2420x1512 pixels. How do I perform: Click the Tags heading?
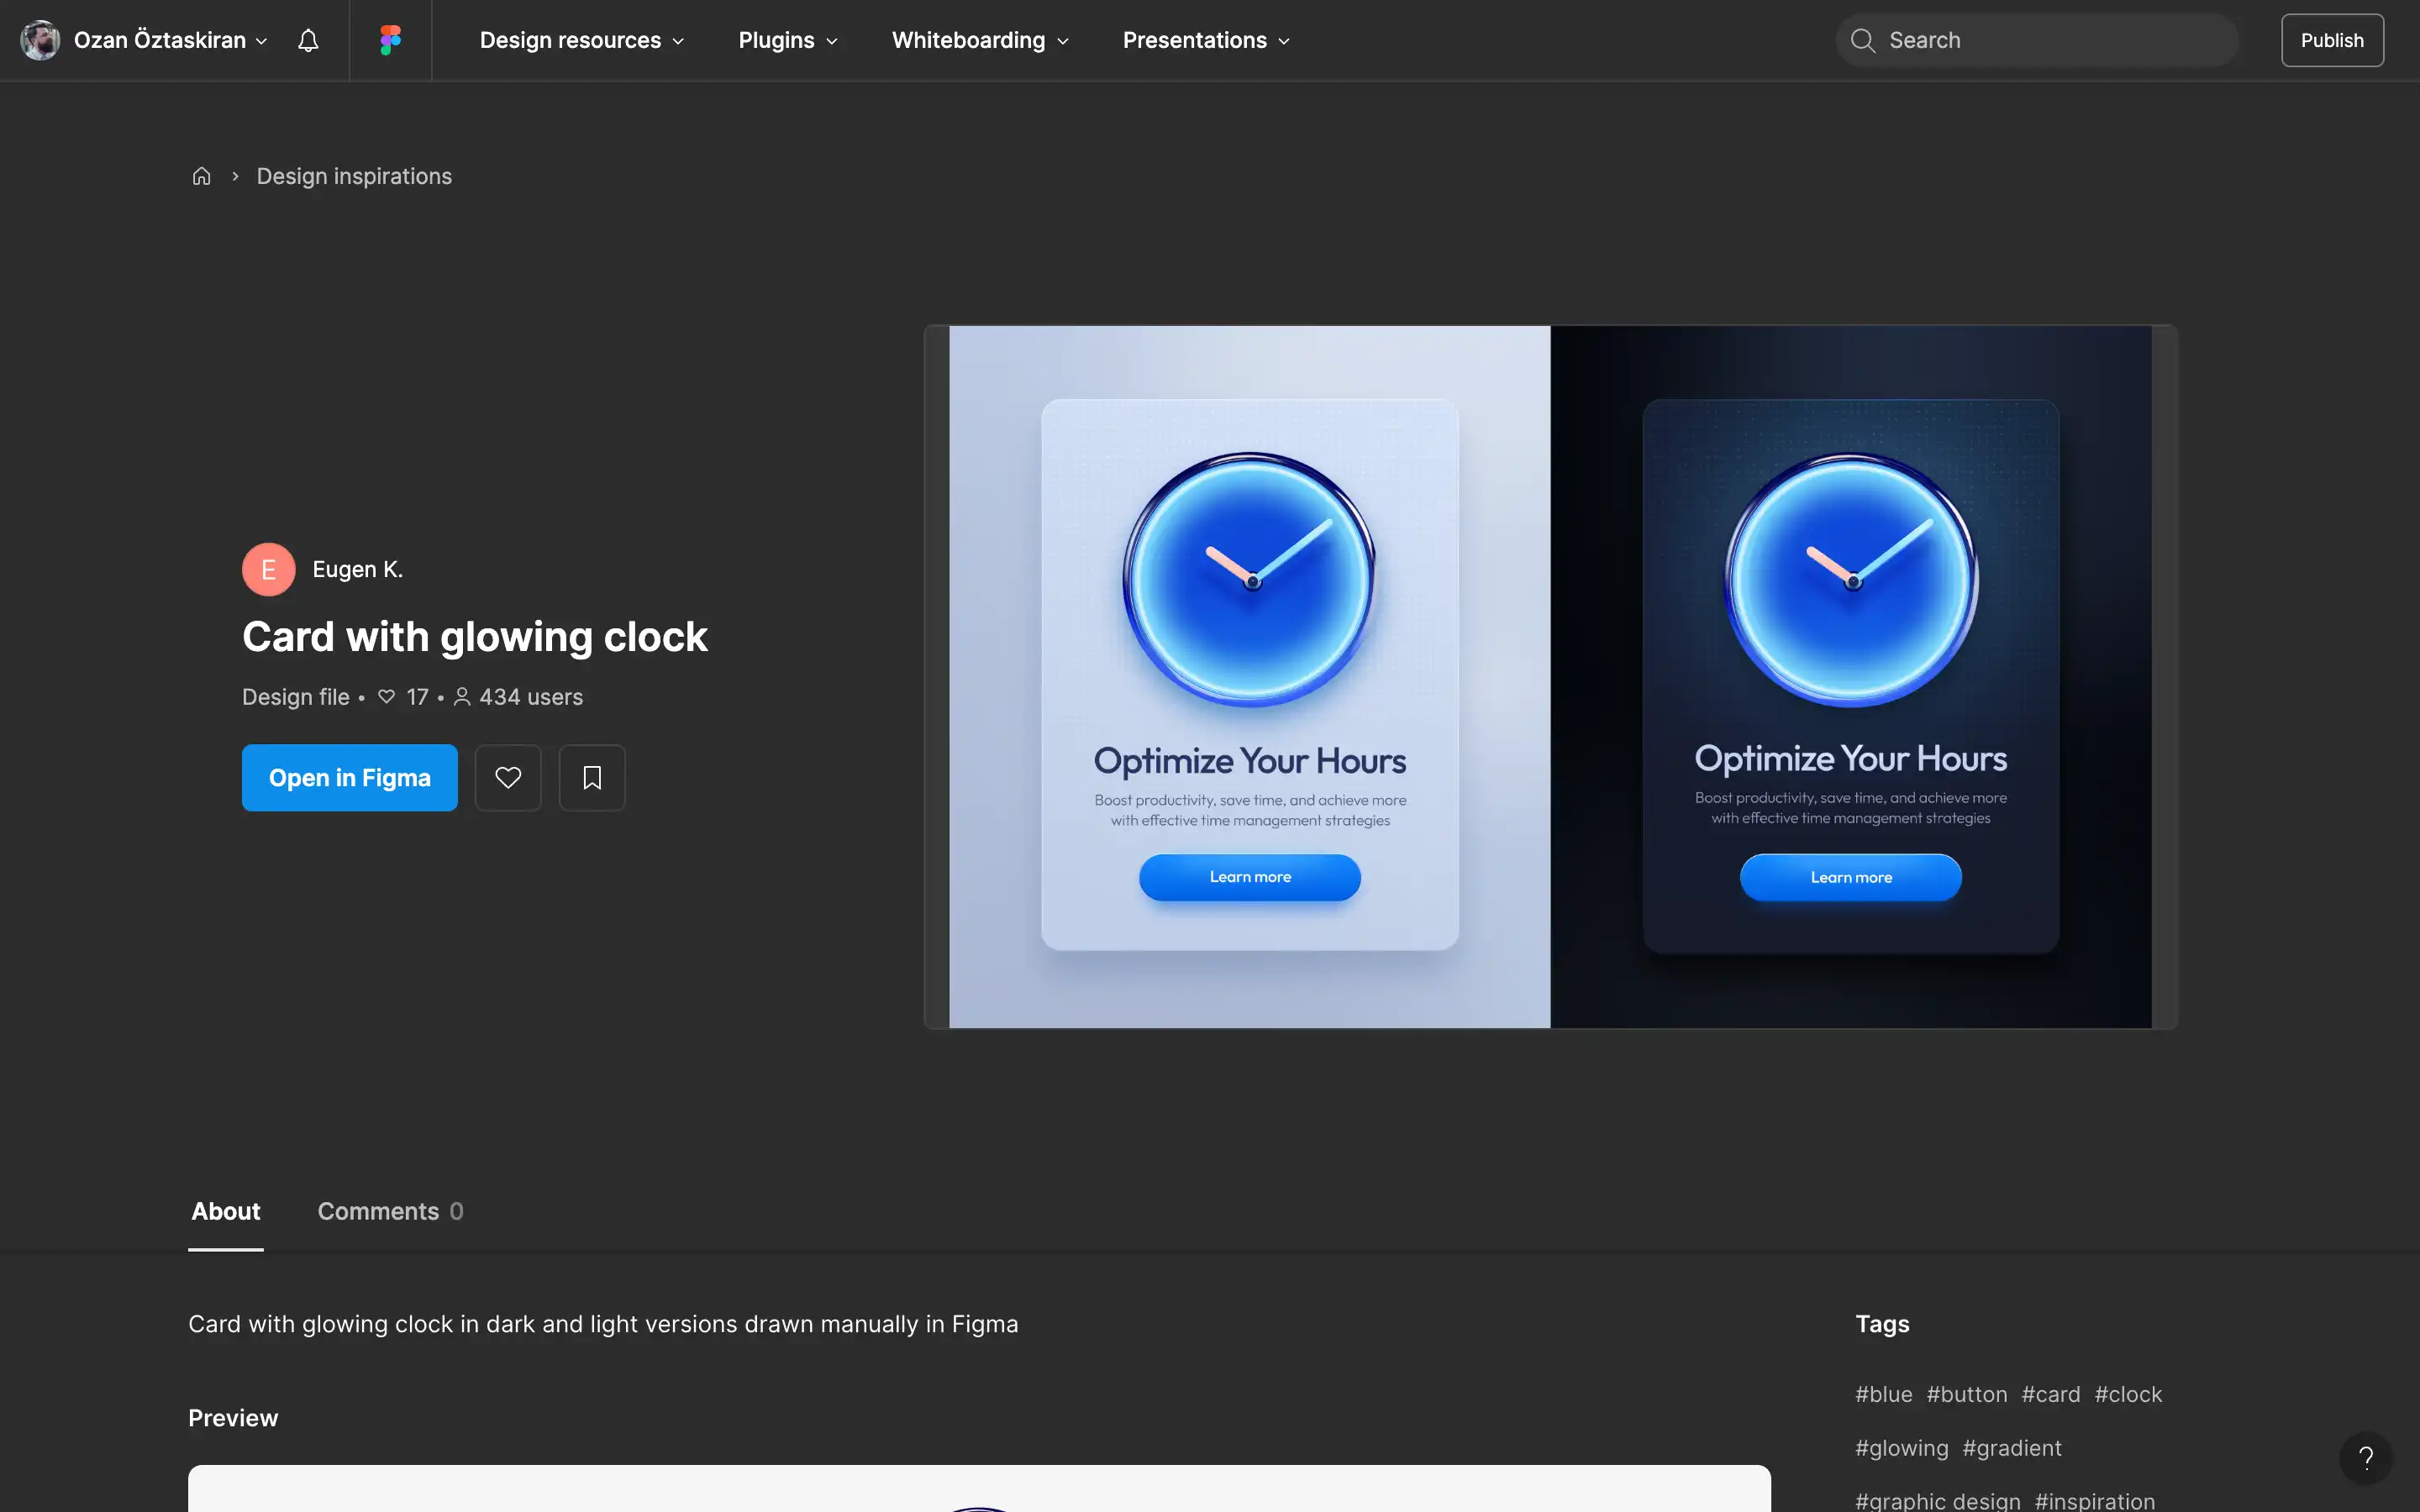[1882, 1324]
